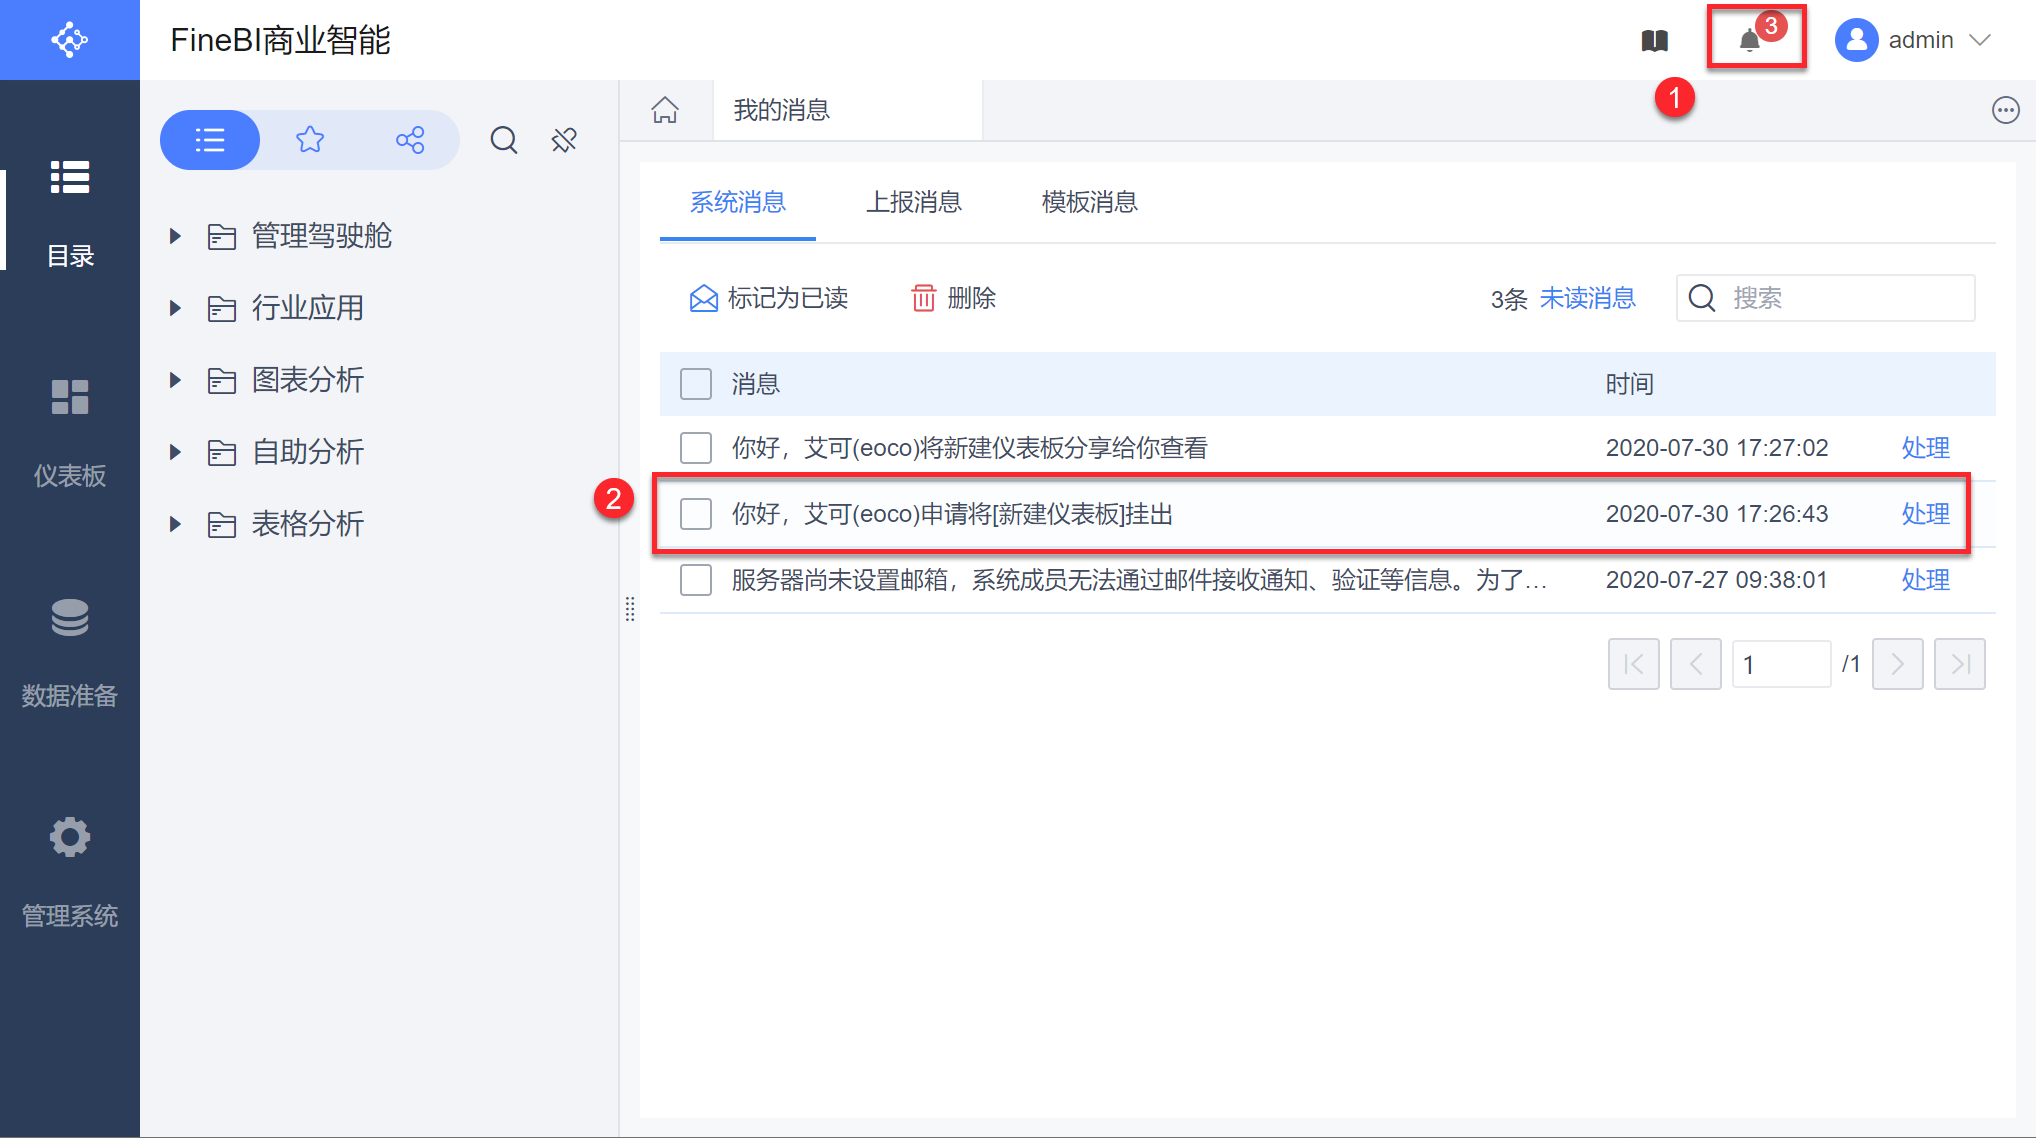2036x1138 pixels.
Task: Switch to 上报消息 tab
Action: click(x=913, y=203)
